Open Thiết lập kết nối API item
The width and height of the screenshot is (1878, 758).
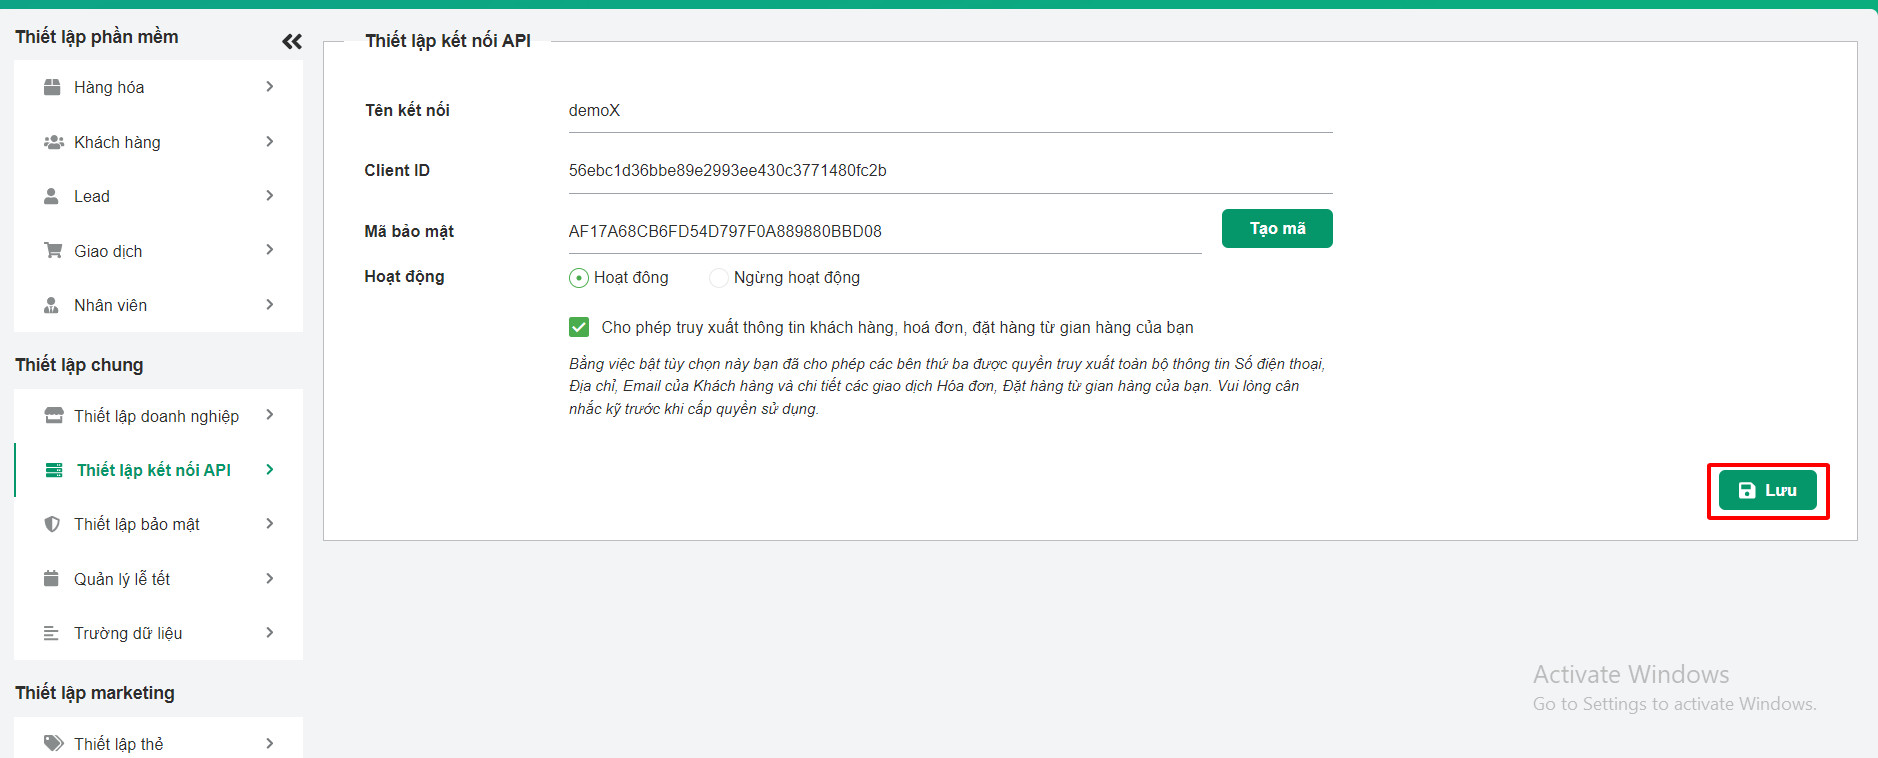(x=158, y=470)
